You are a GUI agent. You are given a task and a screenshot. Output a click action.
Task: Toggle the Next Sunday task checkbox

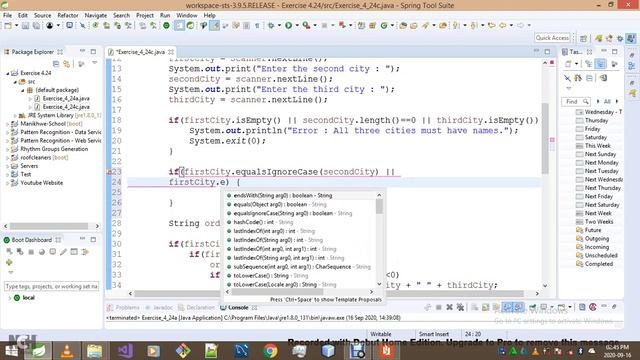point(579,154)
